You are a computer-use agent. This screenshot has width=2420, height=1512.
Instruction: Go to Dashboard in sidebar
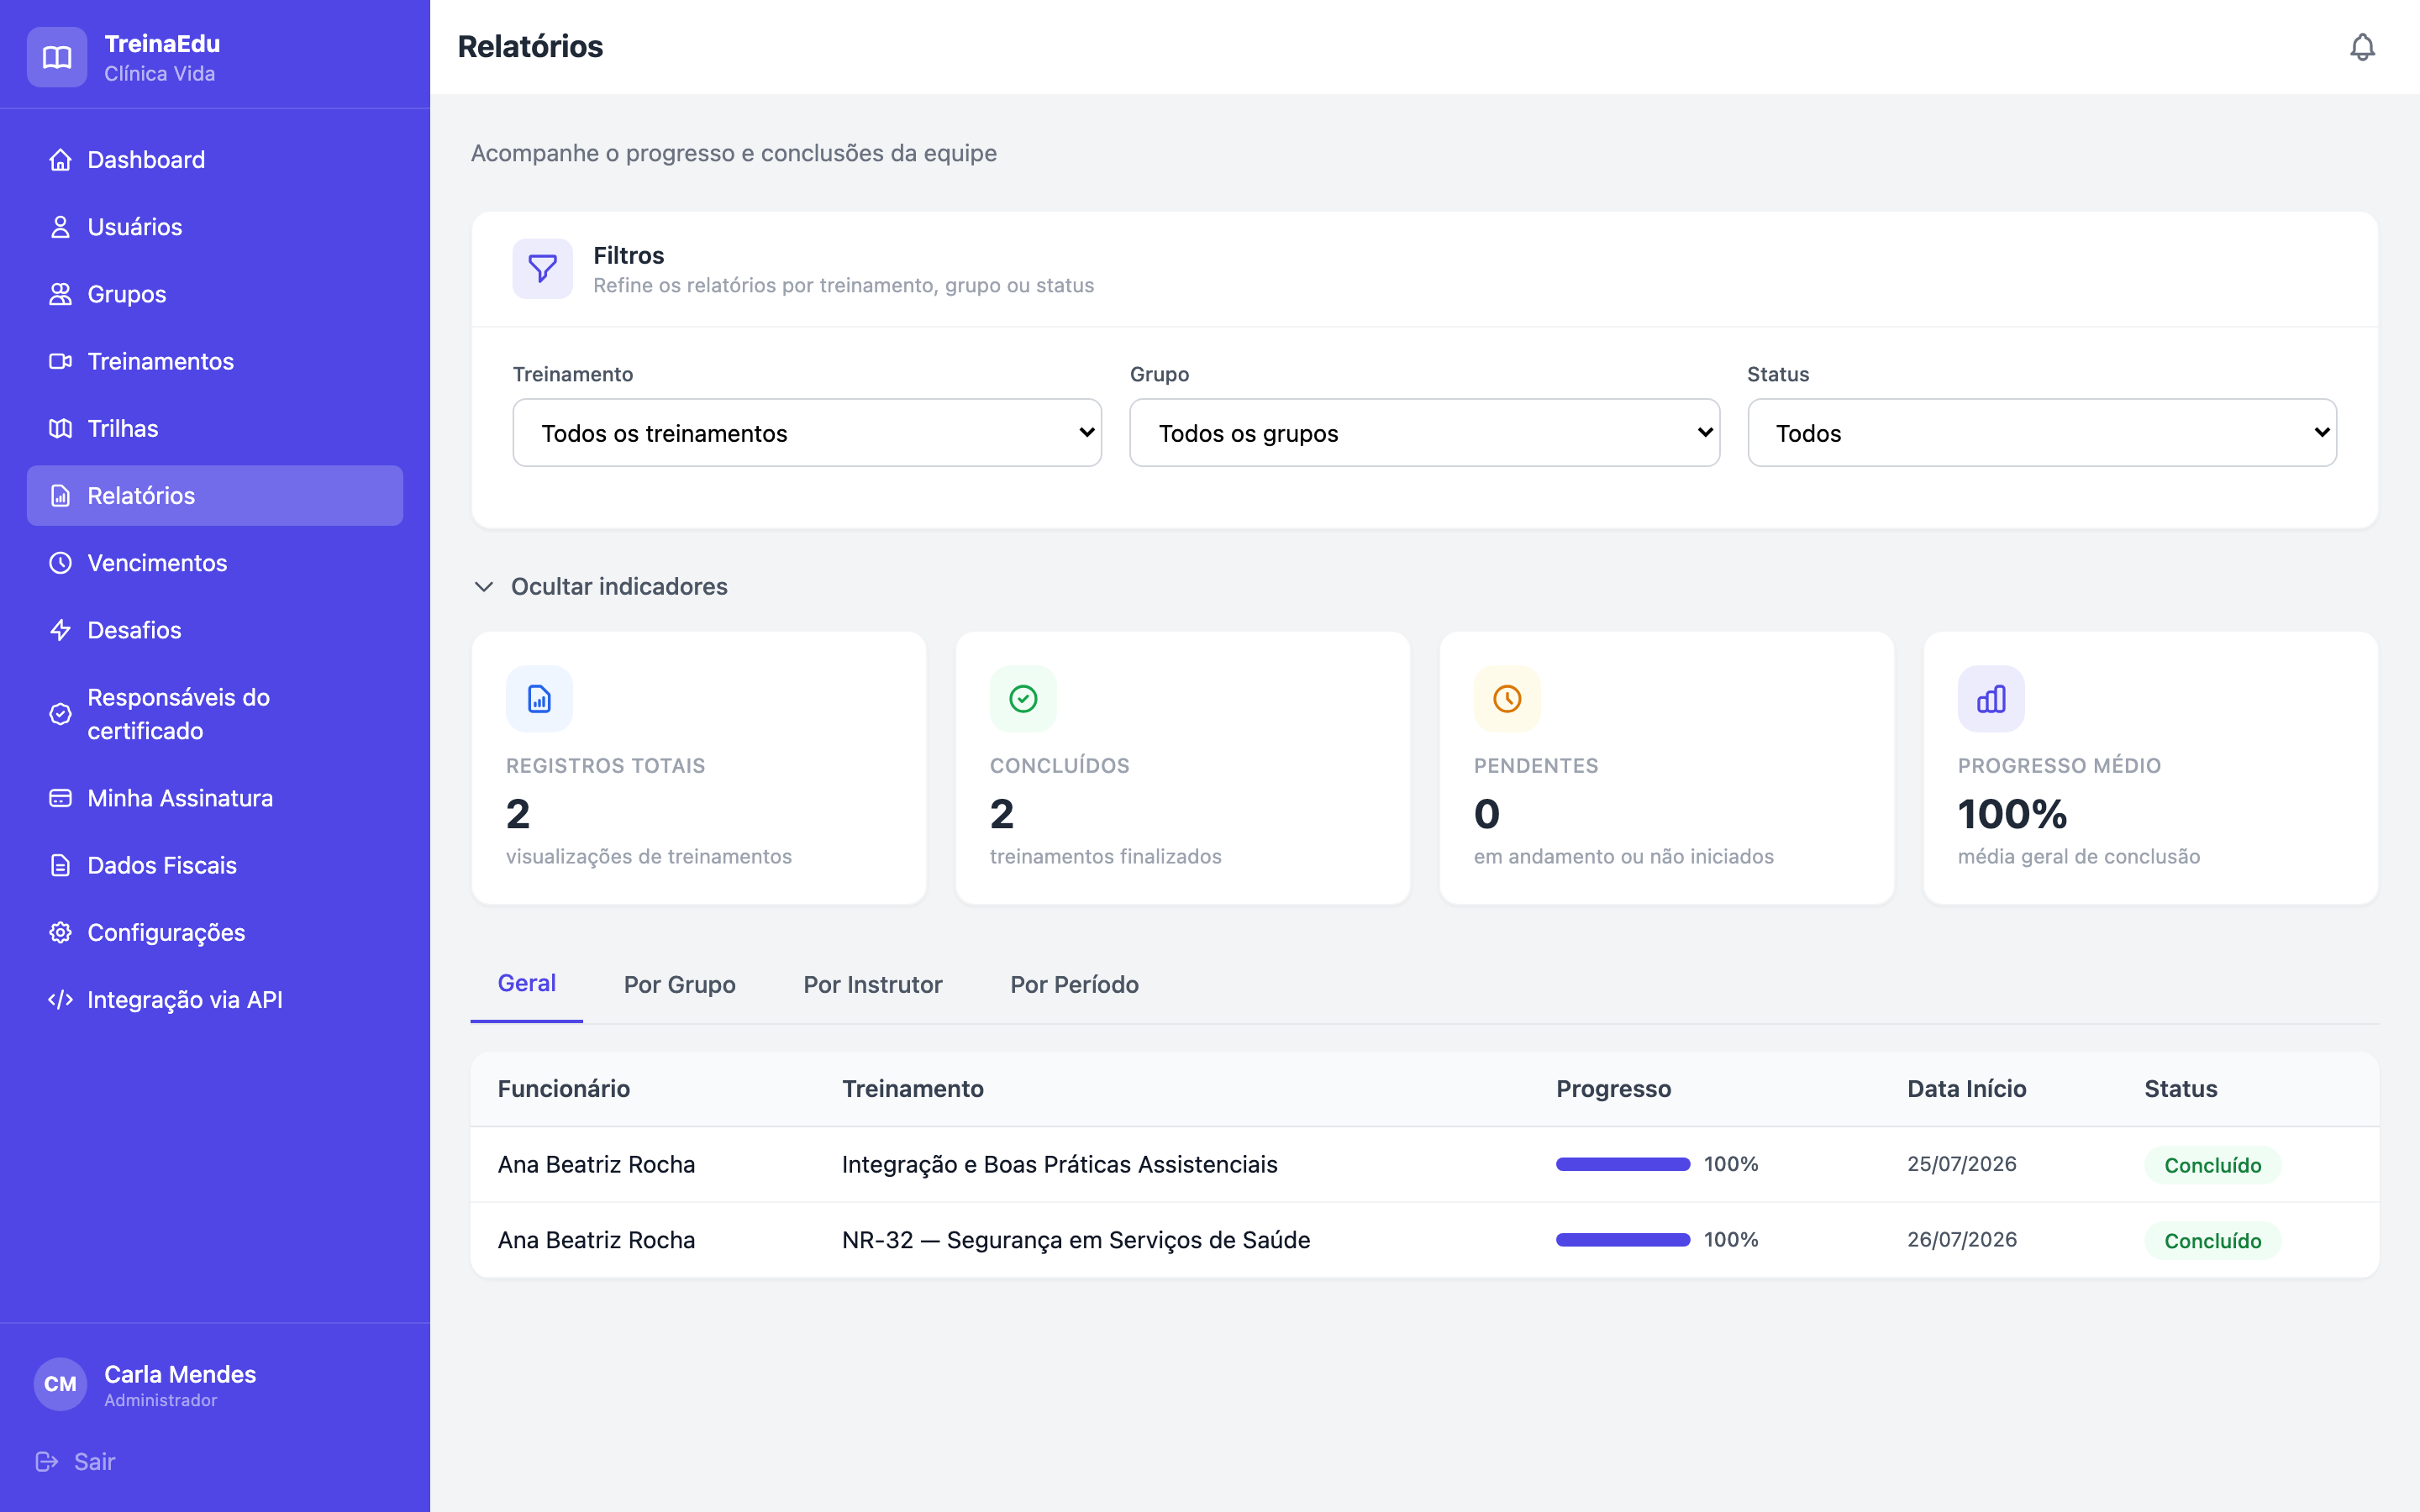pyautogui.click(x=215, y=160)
